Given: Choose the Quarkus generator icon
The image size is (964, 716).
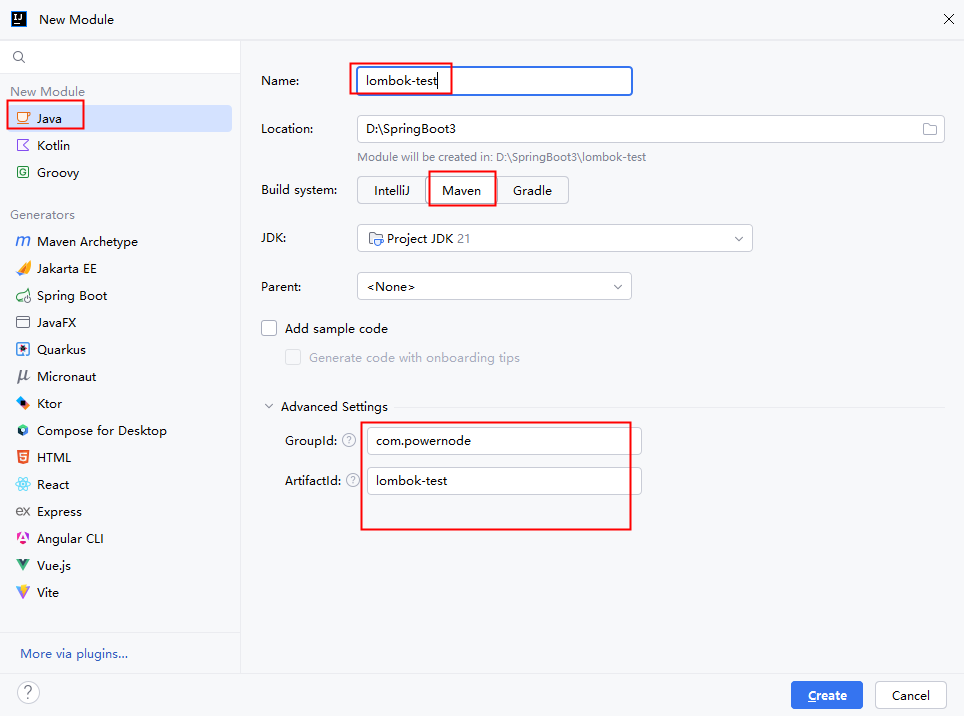Looking at the screenshot, I should (x=22, y=349).
